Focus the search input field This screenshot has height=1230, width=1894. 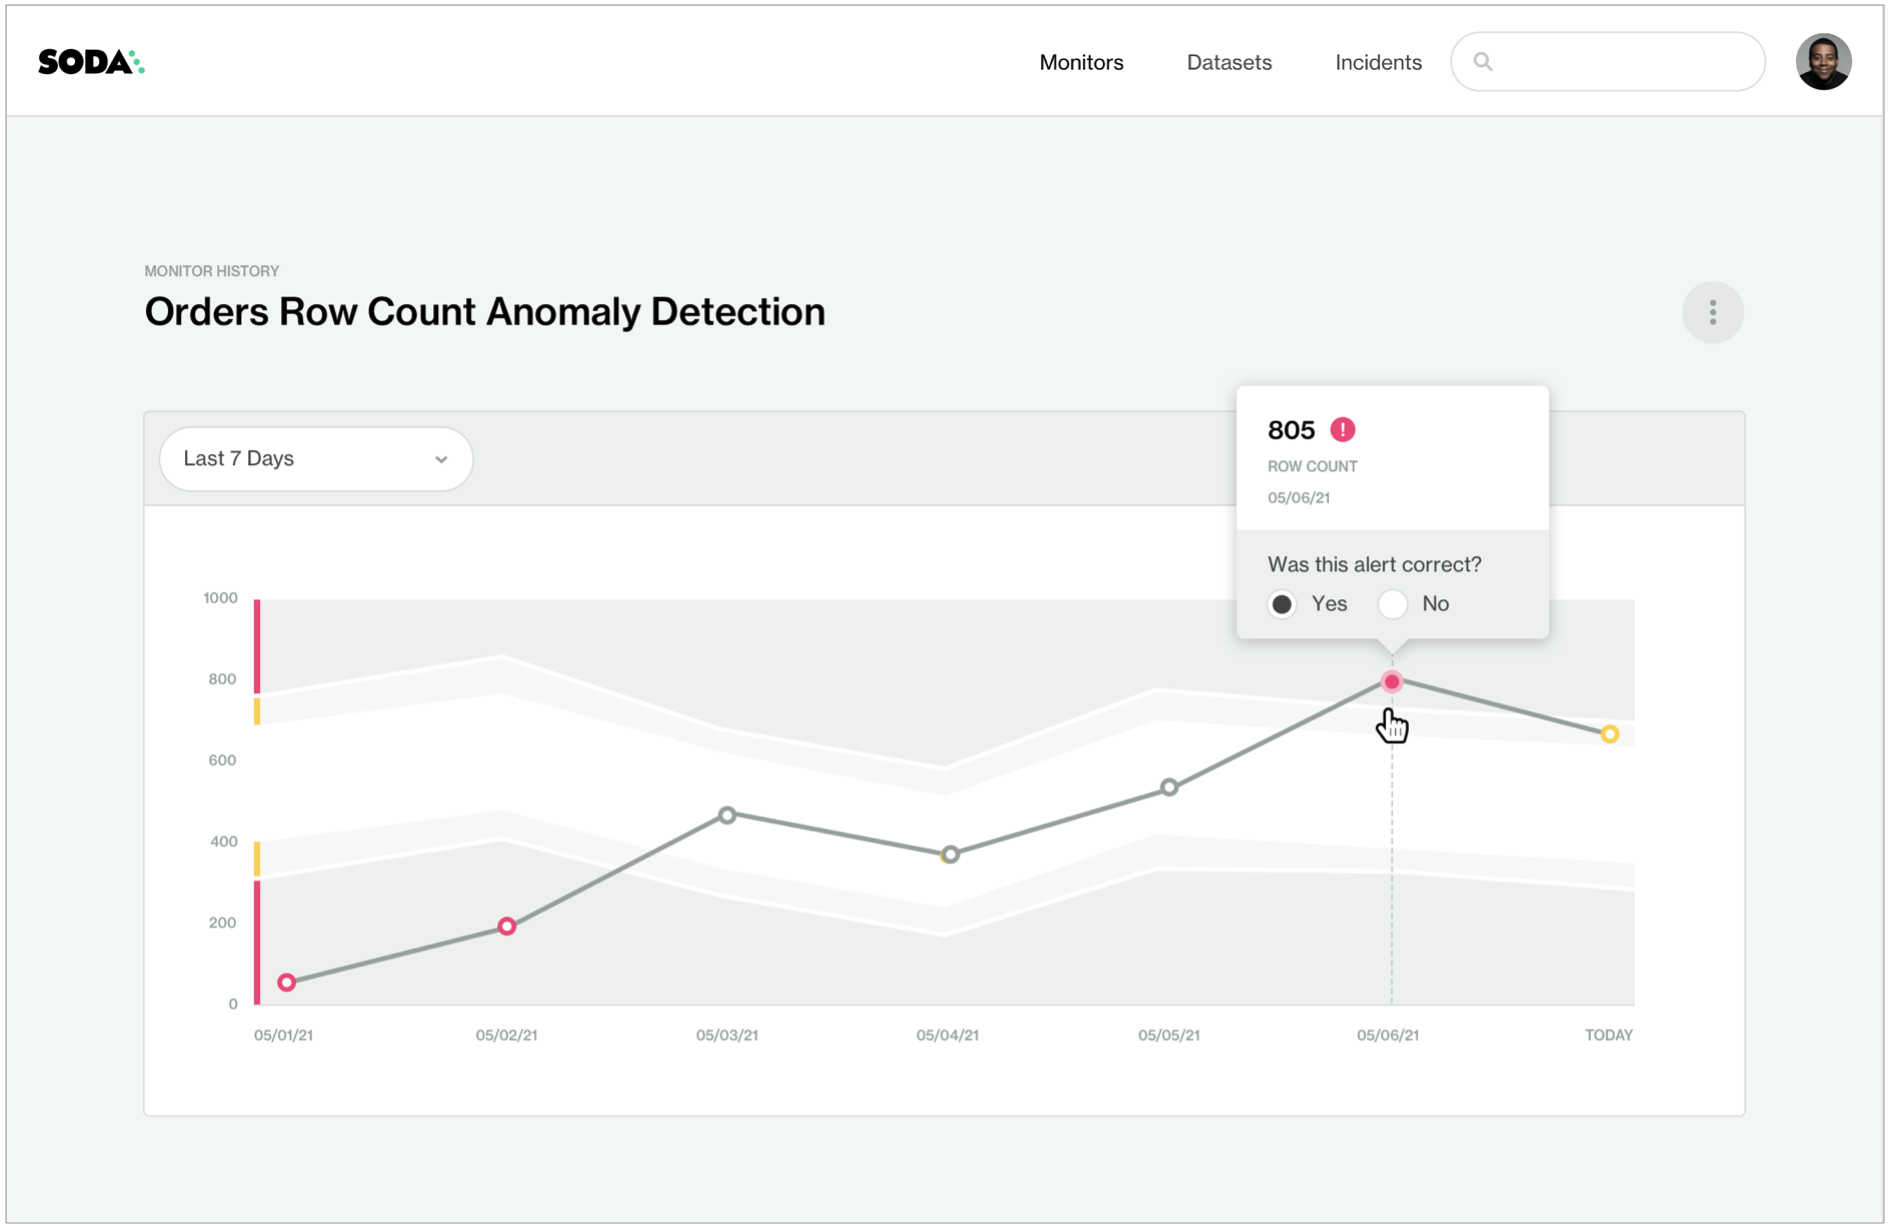1607,62
